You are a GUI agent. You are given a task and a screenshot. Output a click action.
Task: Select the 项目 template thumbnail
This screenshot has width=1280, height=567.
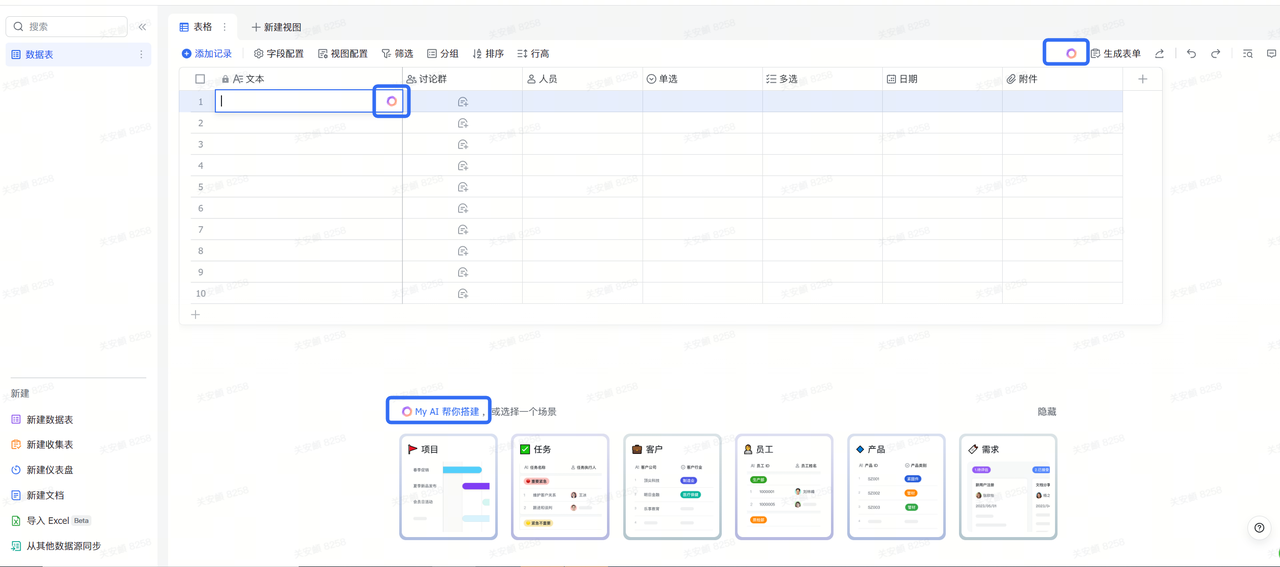point(449,487)
